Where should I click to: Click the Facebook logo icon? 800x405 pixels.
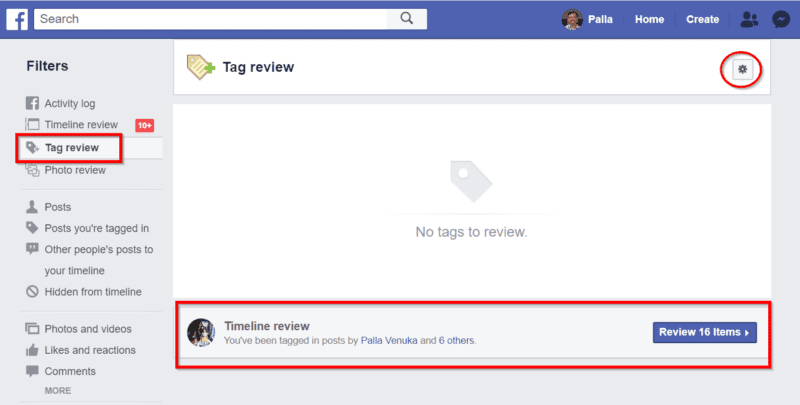(17, 19)
